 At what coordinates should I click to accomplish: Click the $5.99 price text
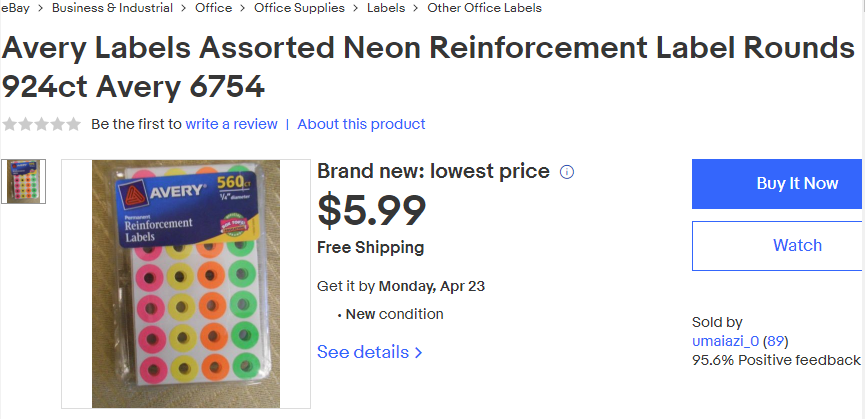pos(372,209)
